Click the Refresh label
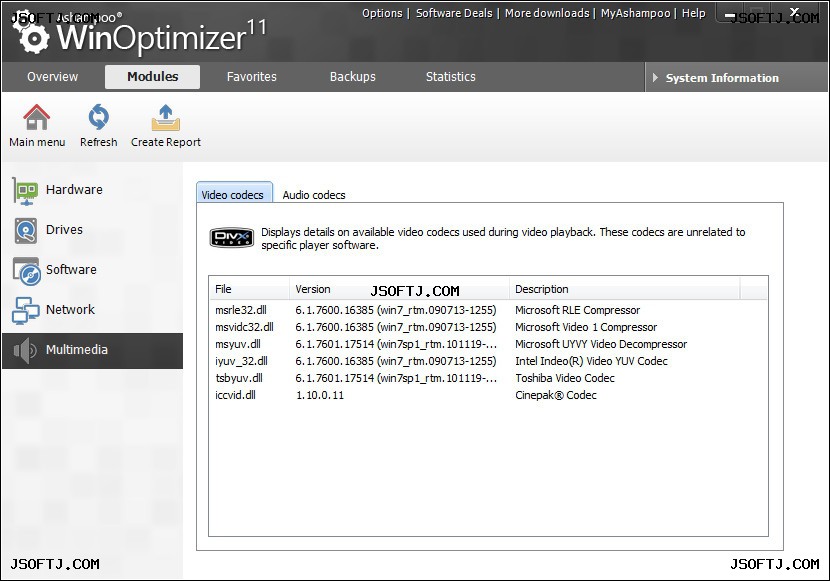Viewport: 830px width, 581px height. (x=98, y=142)
